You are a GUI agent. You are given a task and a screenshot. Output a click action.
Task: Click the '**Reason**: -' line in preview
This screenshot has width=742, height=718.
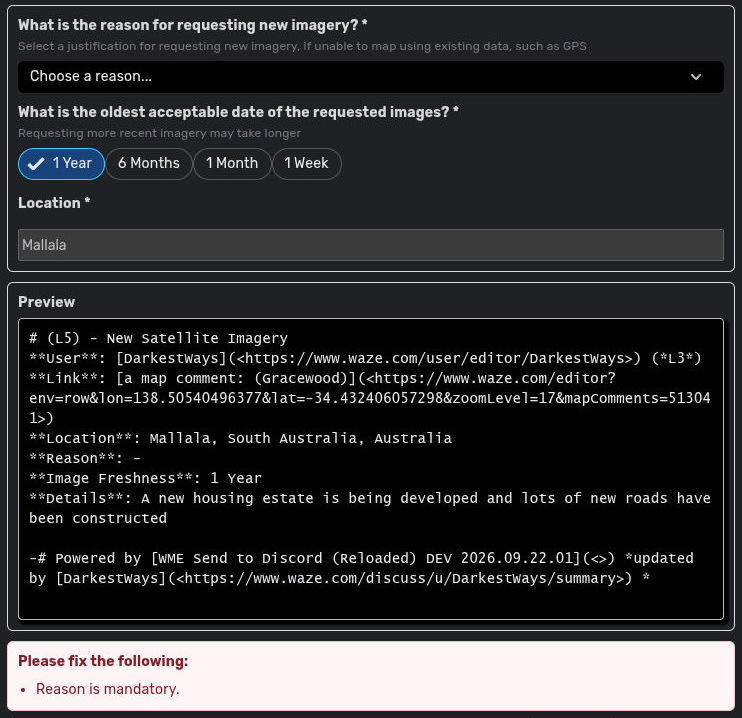point(85,459)
